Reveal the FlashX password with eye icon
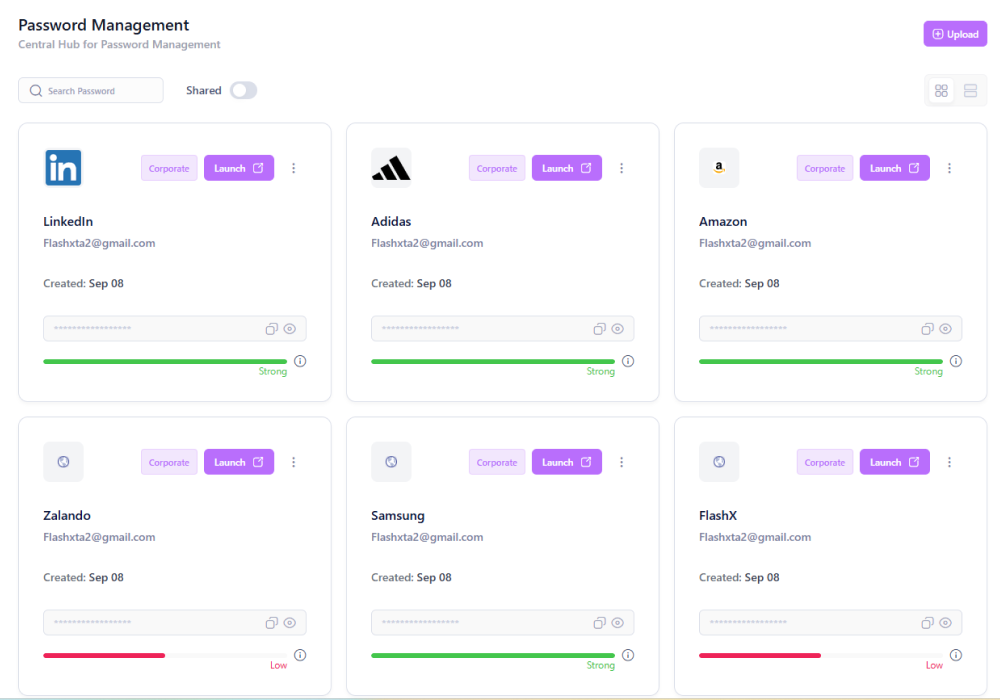The width and height of the screenshot is (1000, 700). coord(945,623)
